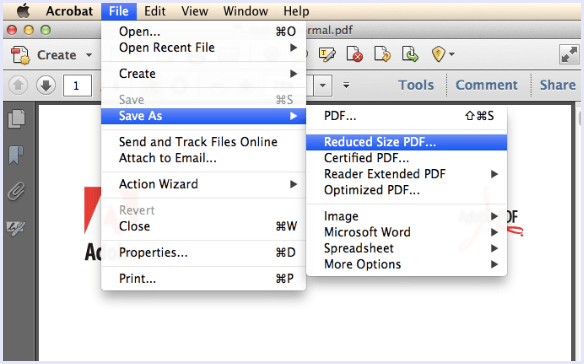Open the Edit menu

tap(155, 11)
